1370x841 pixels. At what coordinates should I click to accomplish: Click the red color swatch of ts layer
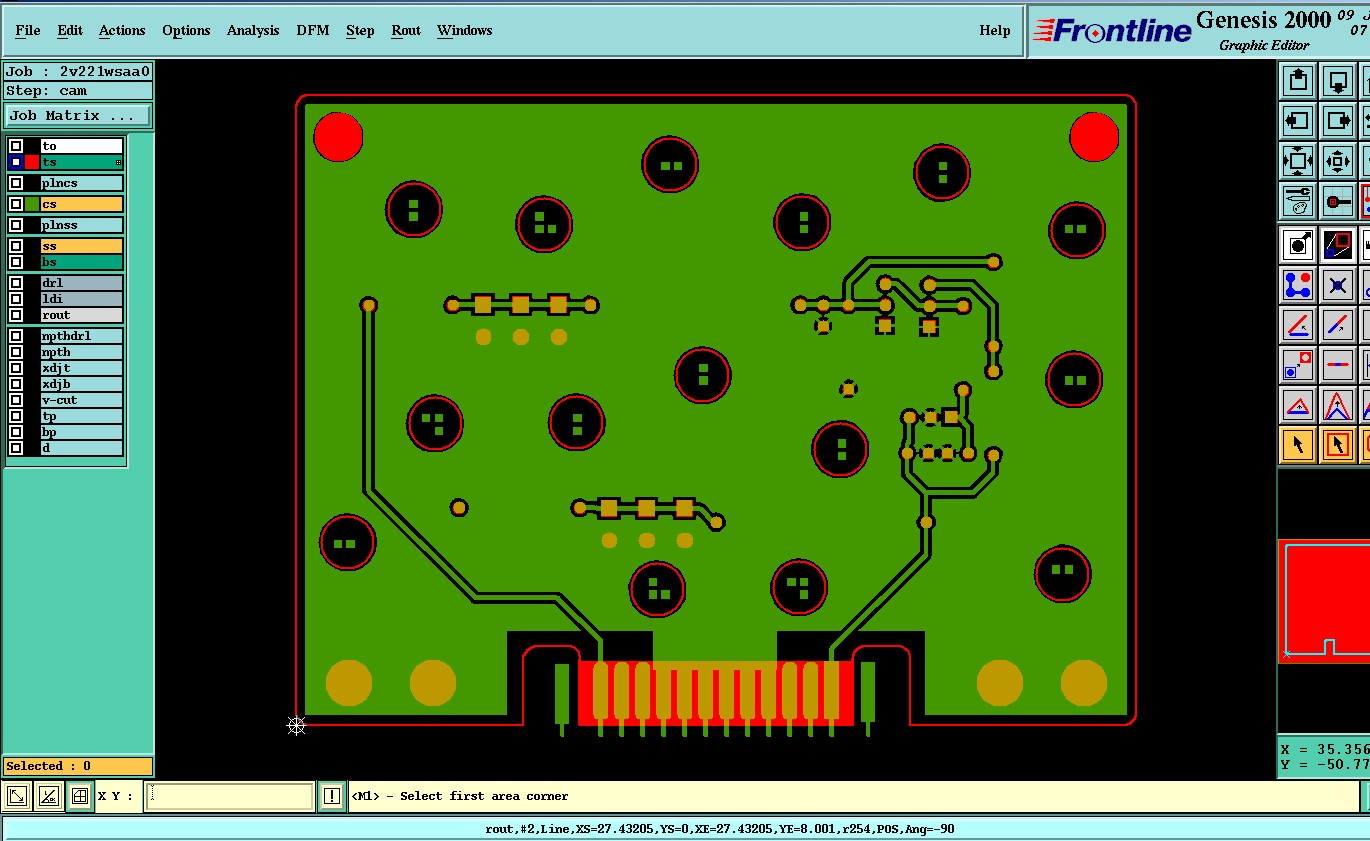pos(32,162)
